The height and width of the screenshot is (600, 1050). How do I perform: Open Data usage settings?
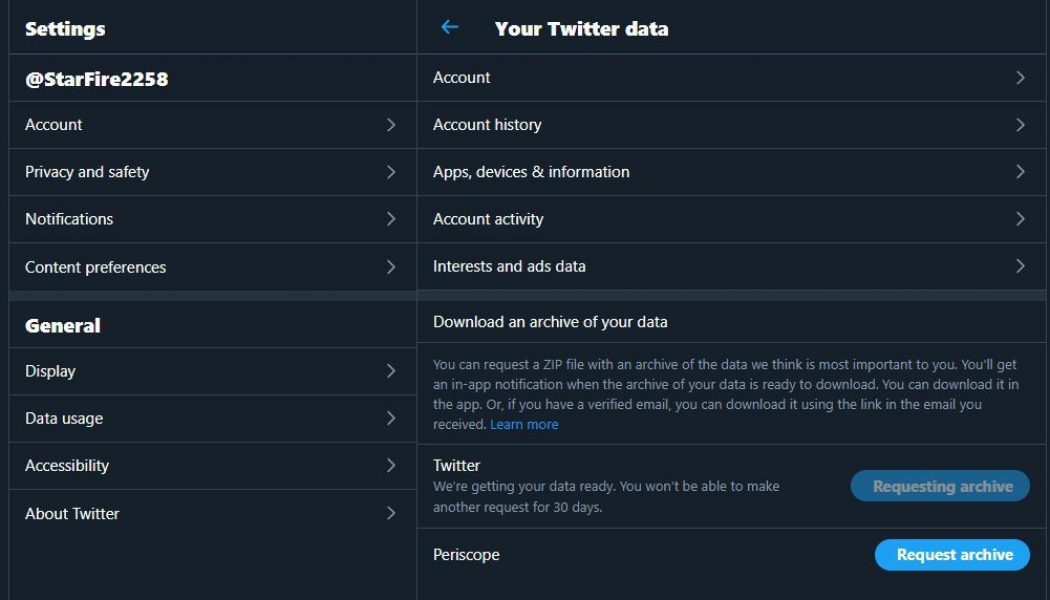tap(64, 418)
